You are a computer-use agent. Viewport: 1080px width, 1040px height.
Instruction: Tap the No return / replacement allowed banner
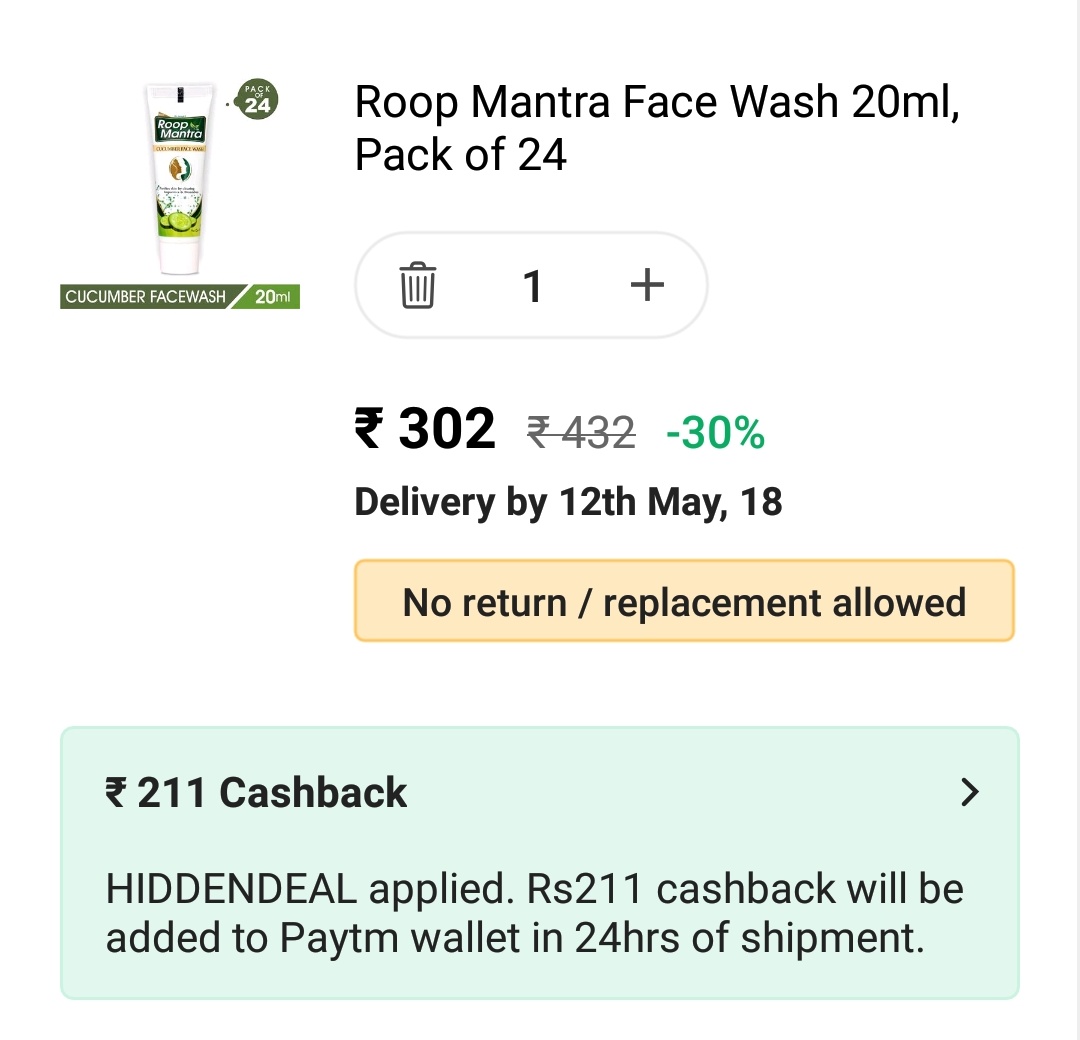click(684, 601)
